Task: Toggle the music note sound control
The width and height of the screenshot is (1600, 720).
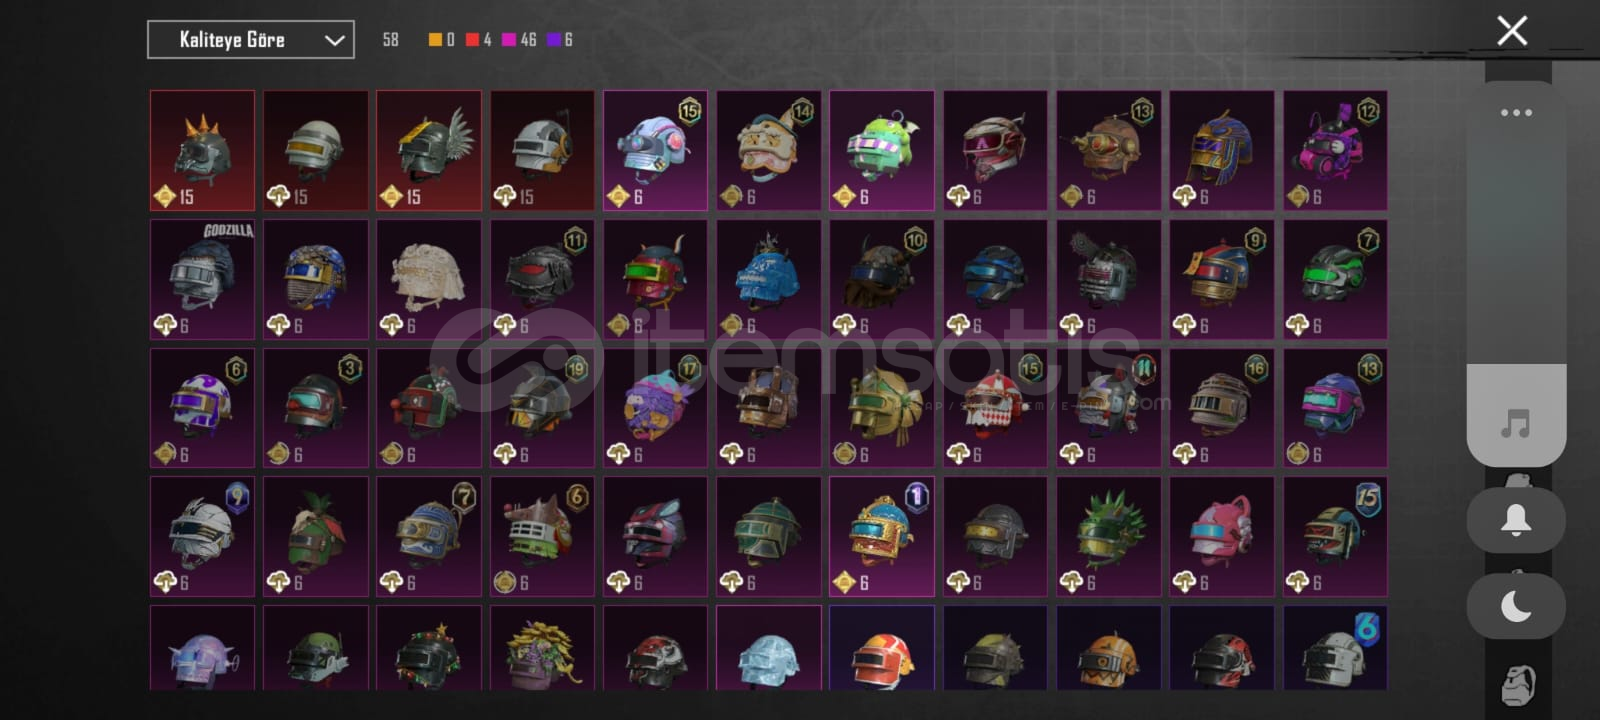Action: pos(1516,424)
